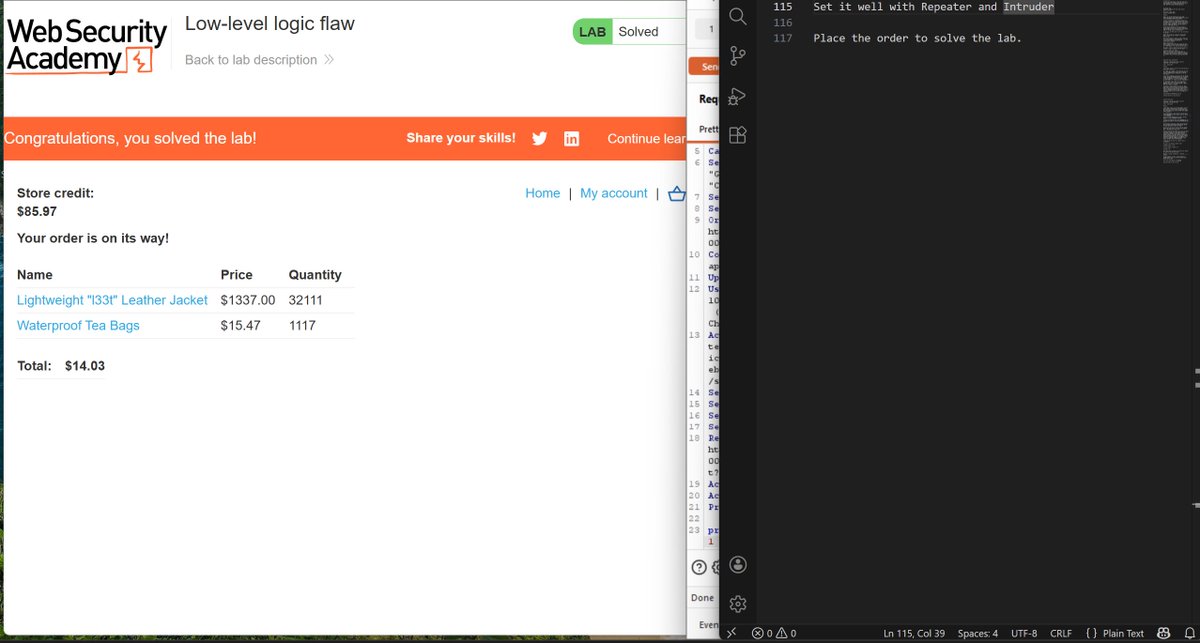Open the shopping cart on the store page

pyautogui.click(x=677, y=193)
